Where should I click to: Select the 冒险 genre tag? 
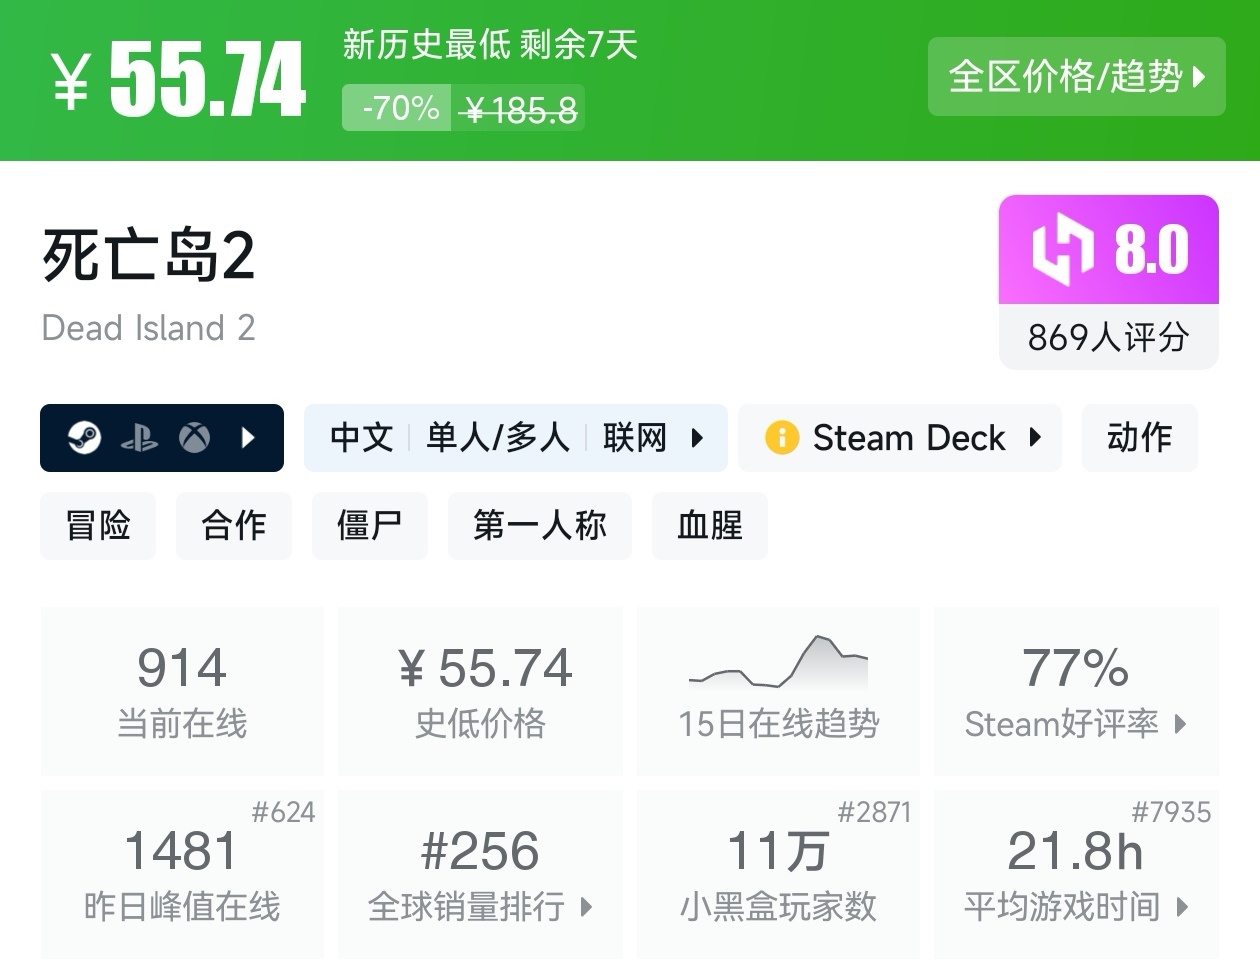pyautogui.click(x=98, y=526)
